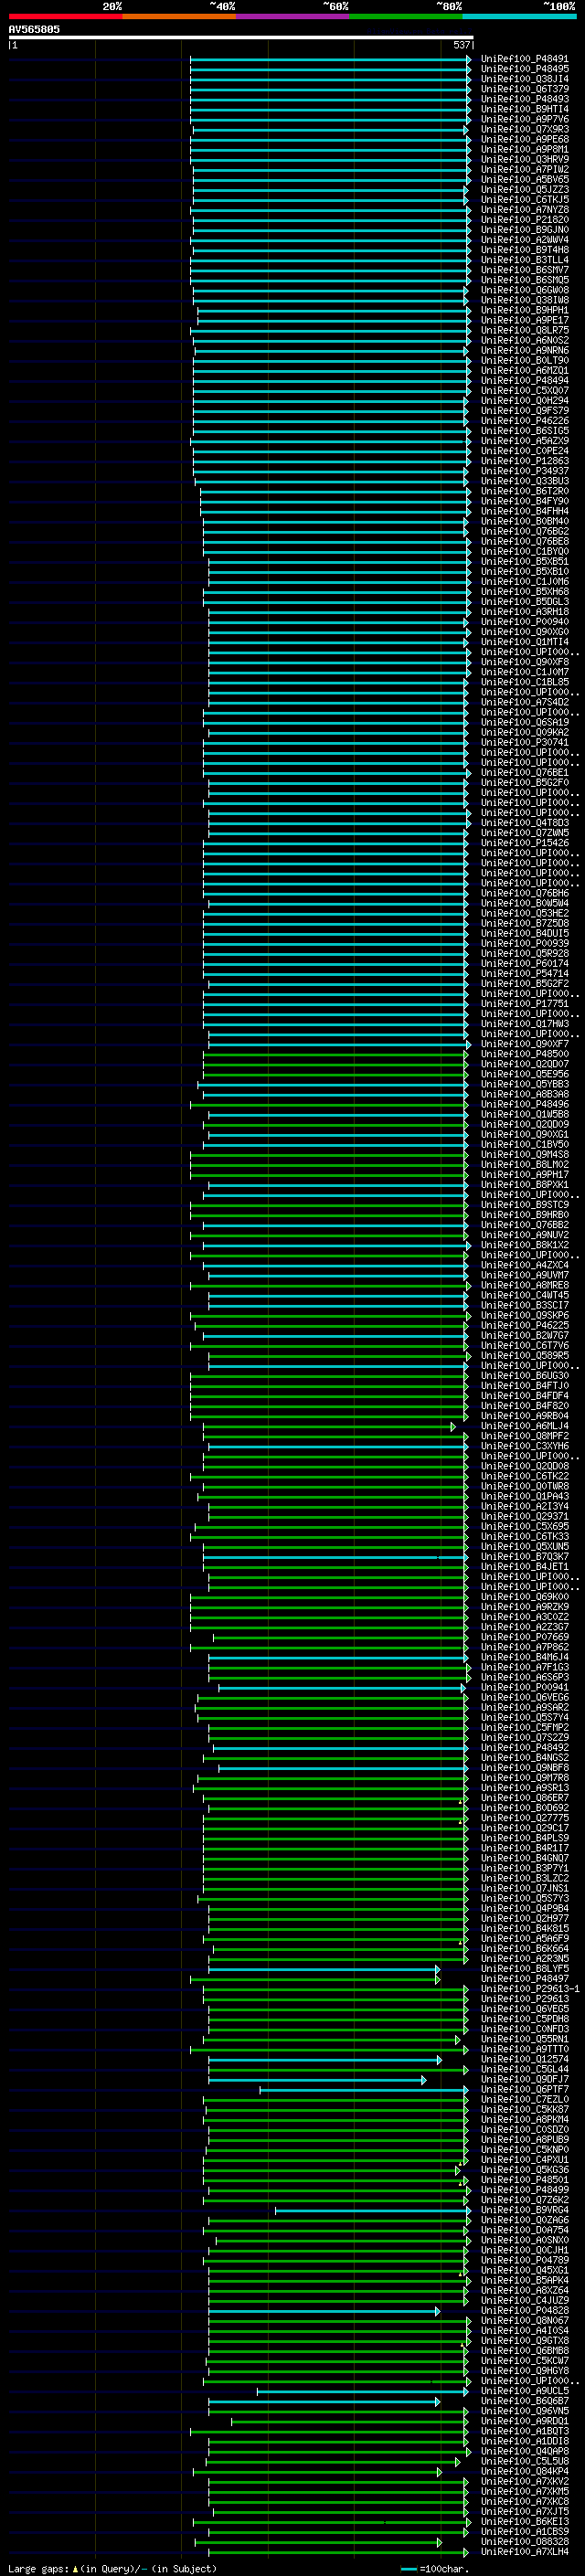Select the UniRef100_C1BV50 label
This screenshot has height=2576, width=585.
(x=524, y=1144)
